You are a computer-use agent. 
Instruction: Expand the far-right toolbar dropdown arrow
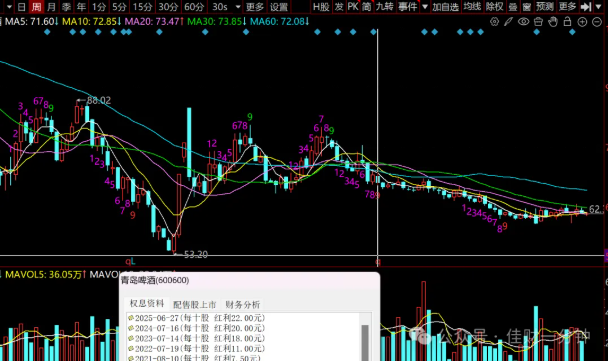point(599,7)
